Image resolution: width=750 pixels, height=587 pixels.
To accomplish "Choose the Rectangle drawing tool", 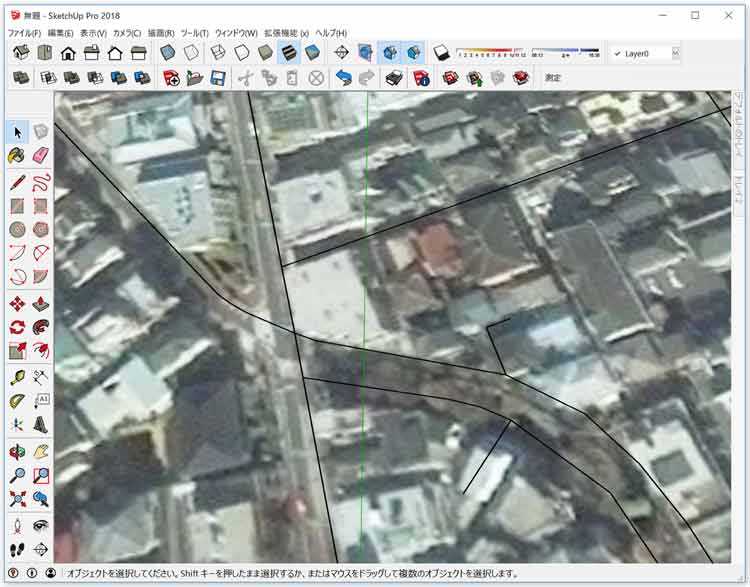I will coord(18,206).
